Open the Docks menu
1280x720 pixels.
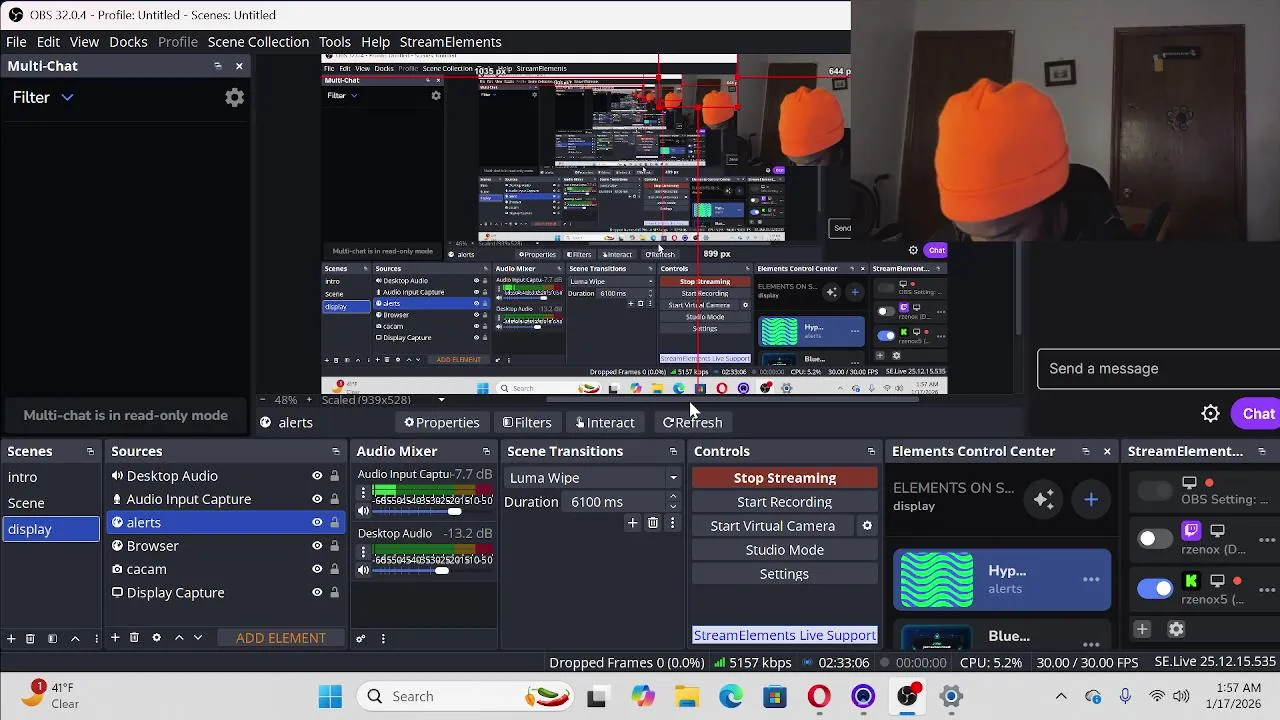[128, 42]
